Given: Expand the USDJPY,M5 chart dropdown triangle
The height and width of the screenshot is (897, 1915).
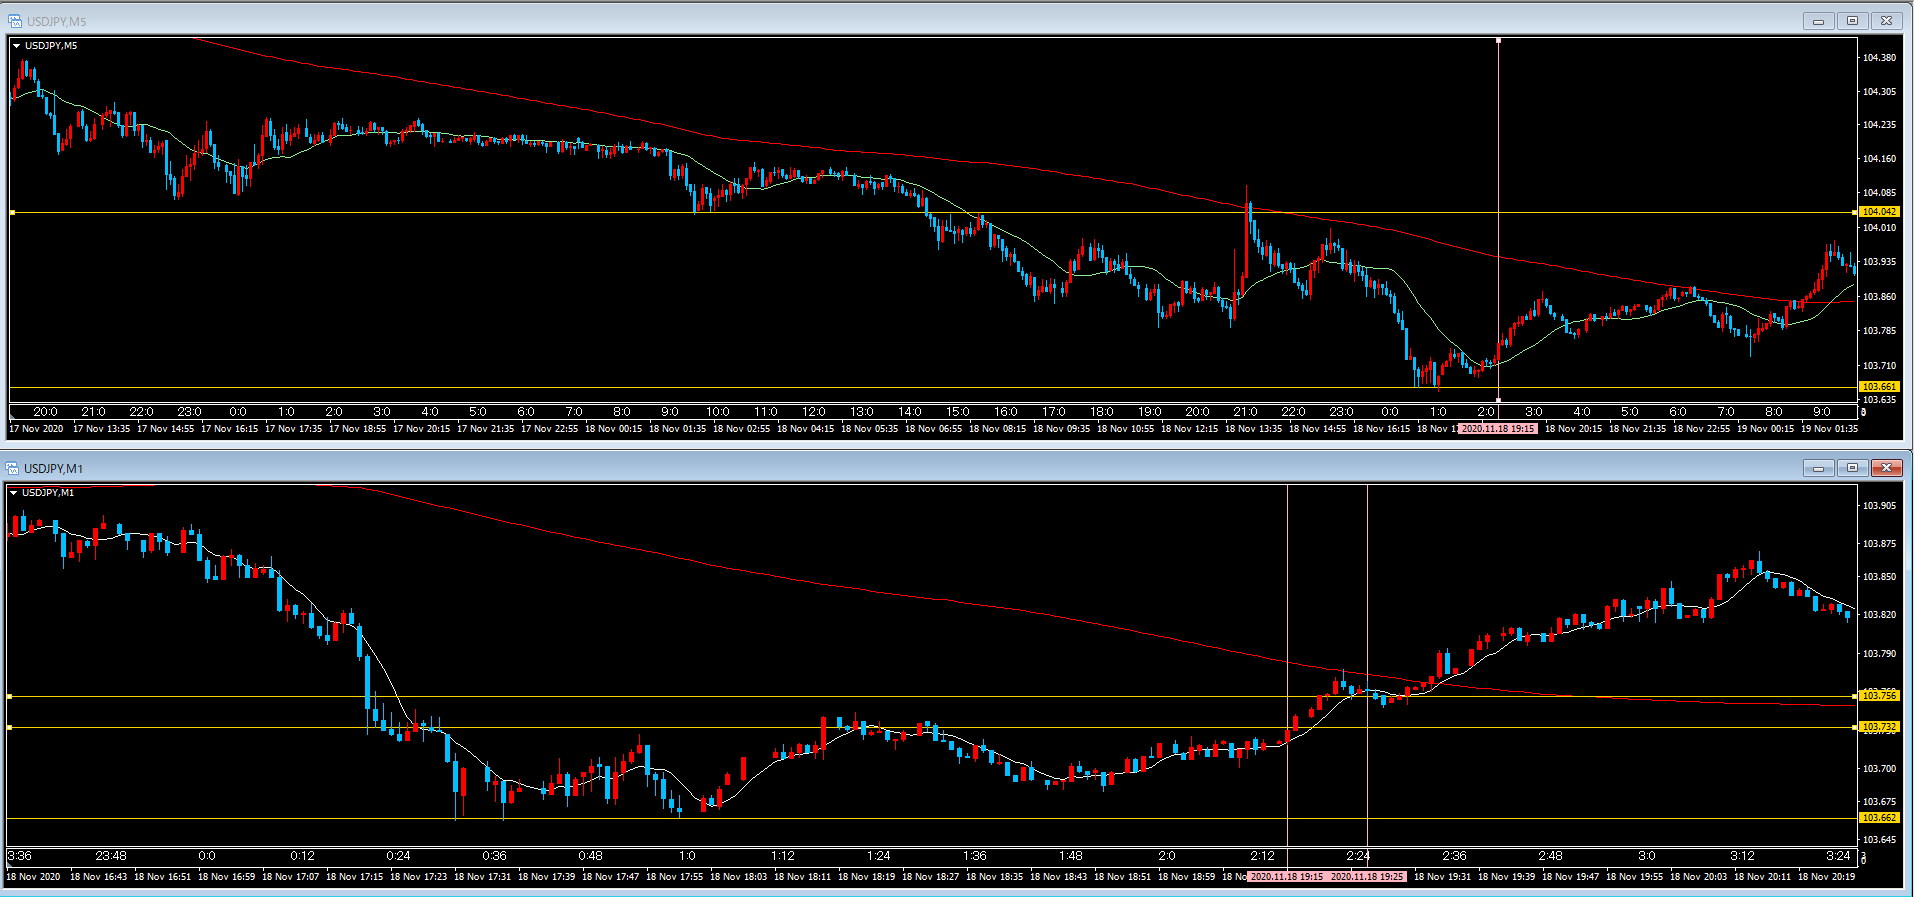Looking at the screenshot, I should click(16, 46).
